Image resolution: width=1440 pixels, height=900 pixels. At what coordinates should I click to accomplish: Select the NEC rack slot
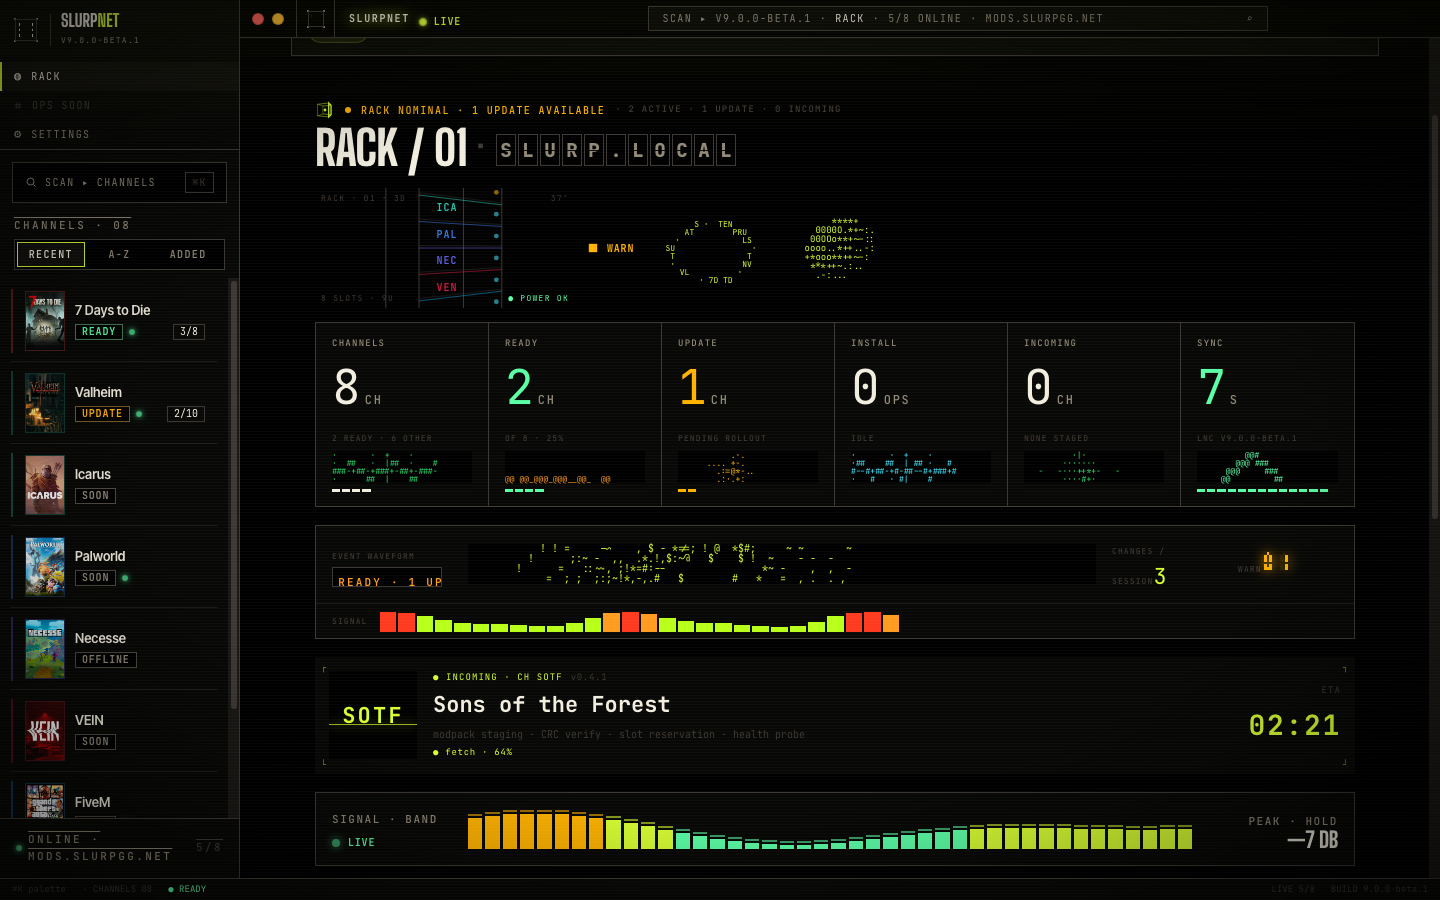459,260
